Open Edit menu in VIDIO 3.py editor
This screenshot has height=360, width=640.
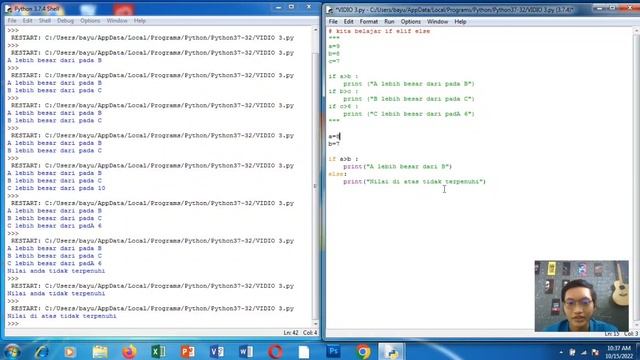pos(348,21)
